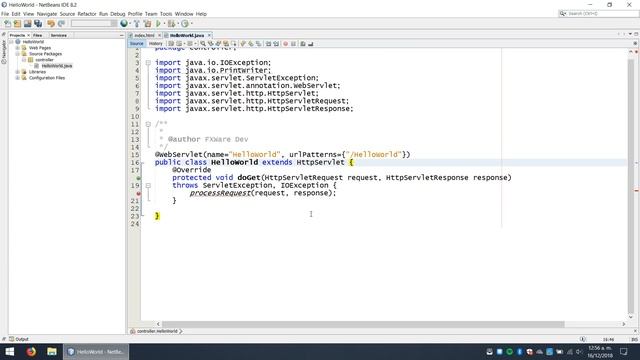Collapse the Source Packages tree node
The height and width of the screenshot is (360, 640).
point(18,54)
